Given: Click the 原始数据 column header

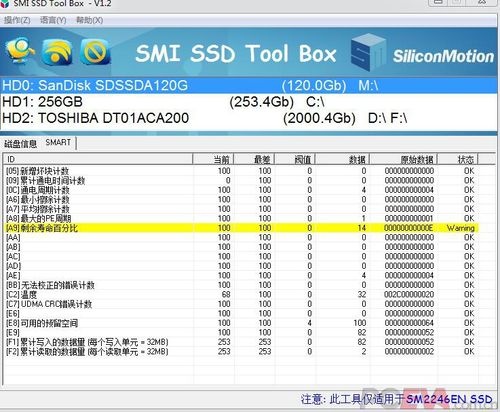Looking at the screenshot, I should tap(403, 159).
